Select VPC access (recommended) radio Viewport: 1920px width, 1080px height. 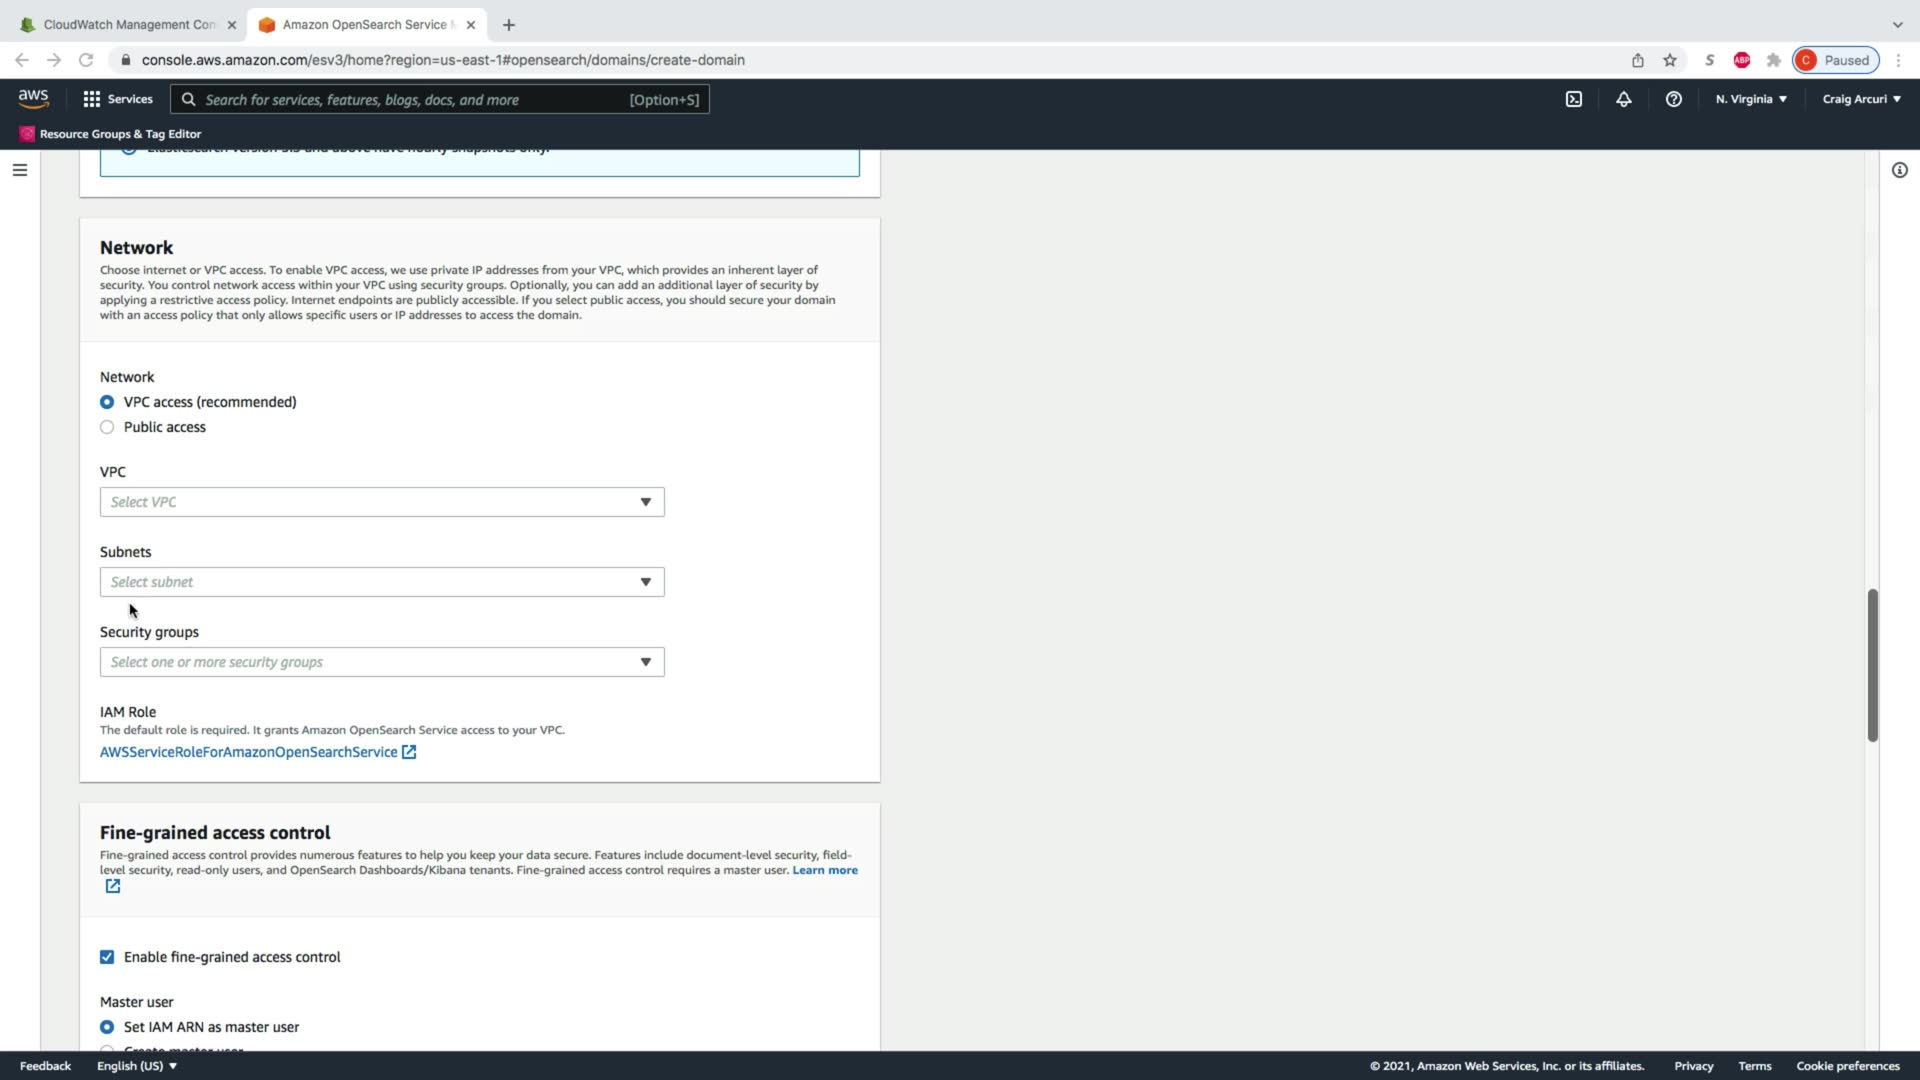coord(107,402)
